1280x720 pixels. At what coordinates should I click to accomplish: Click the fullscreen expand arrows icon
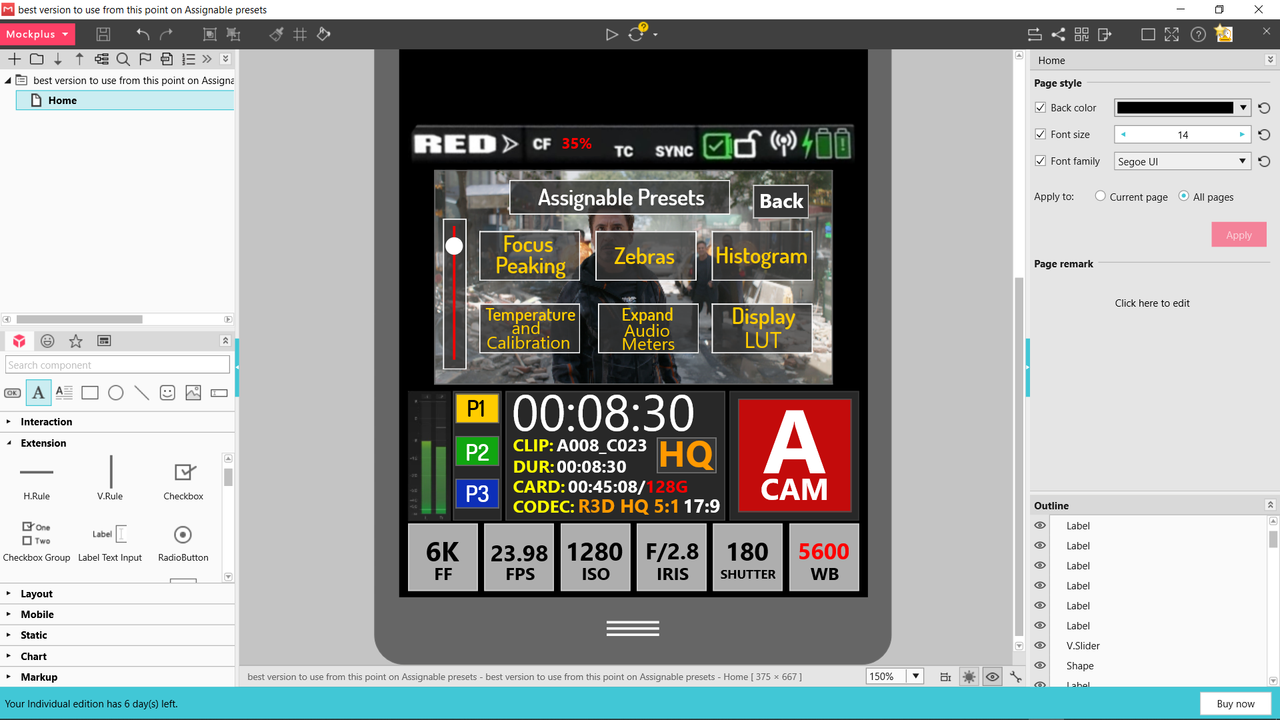(x=1172, y=34)
